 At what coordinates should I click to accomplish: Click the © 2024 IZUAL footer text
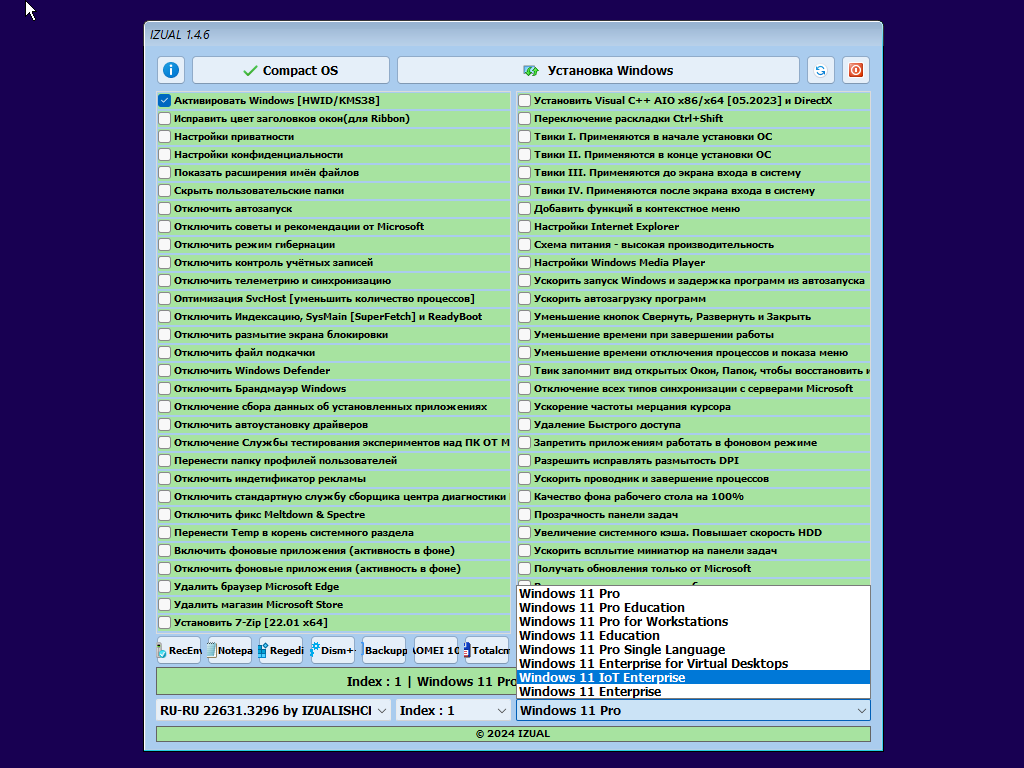[513, 733]
